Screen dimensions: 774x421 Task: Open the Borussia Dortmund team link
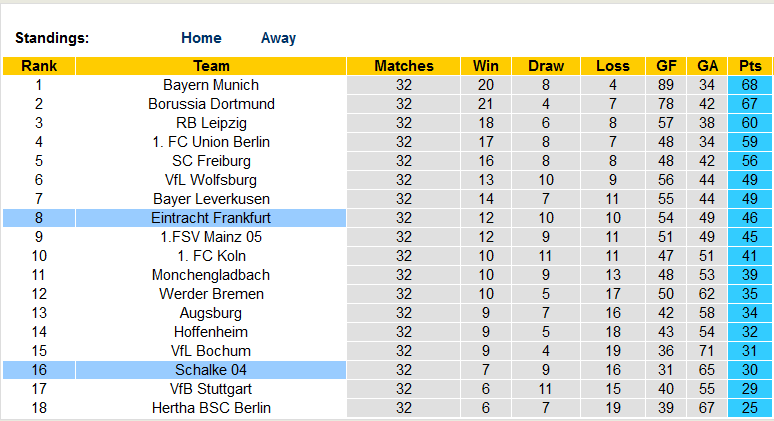(x=211, y=104)
